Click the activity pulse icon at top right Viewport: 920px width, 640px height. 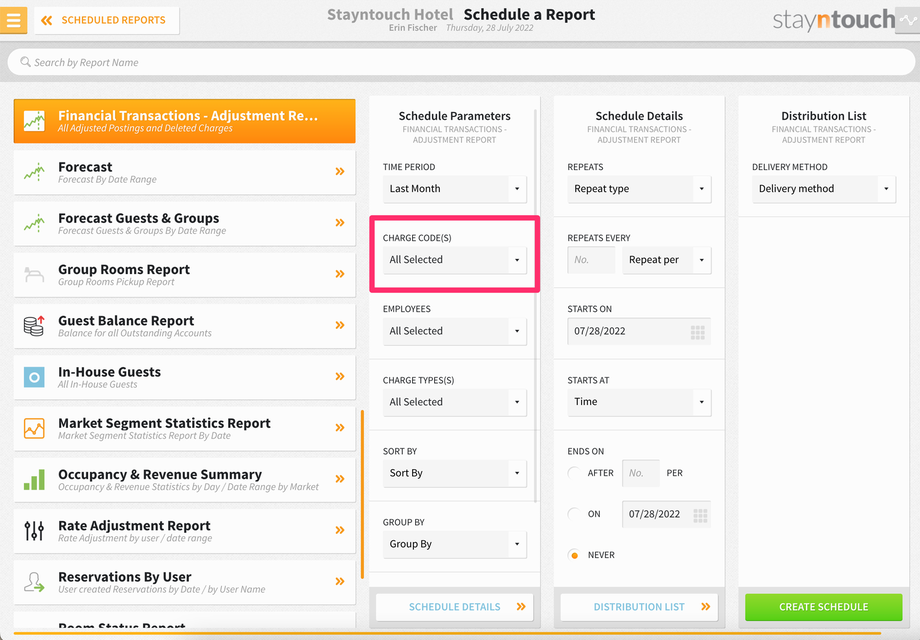click(x=909, y=21)
